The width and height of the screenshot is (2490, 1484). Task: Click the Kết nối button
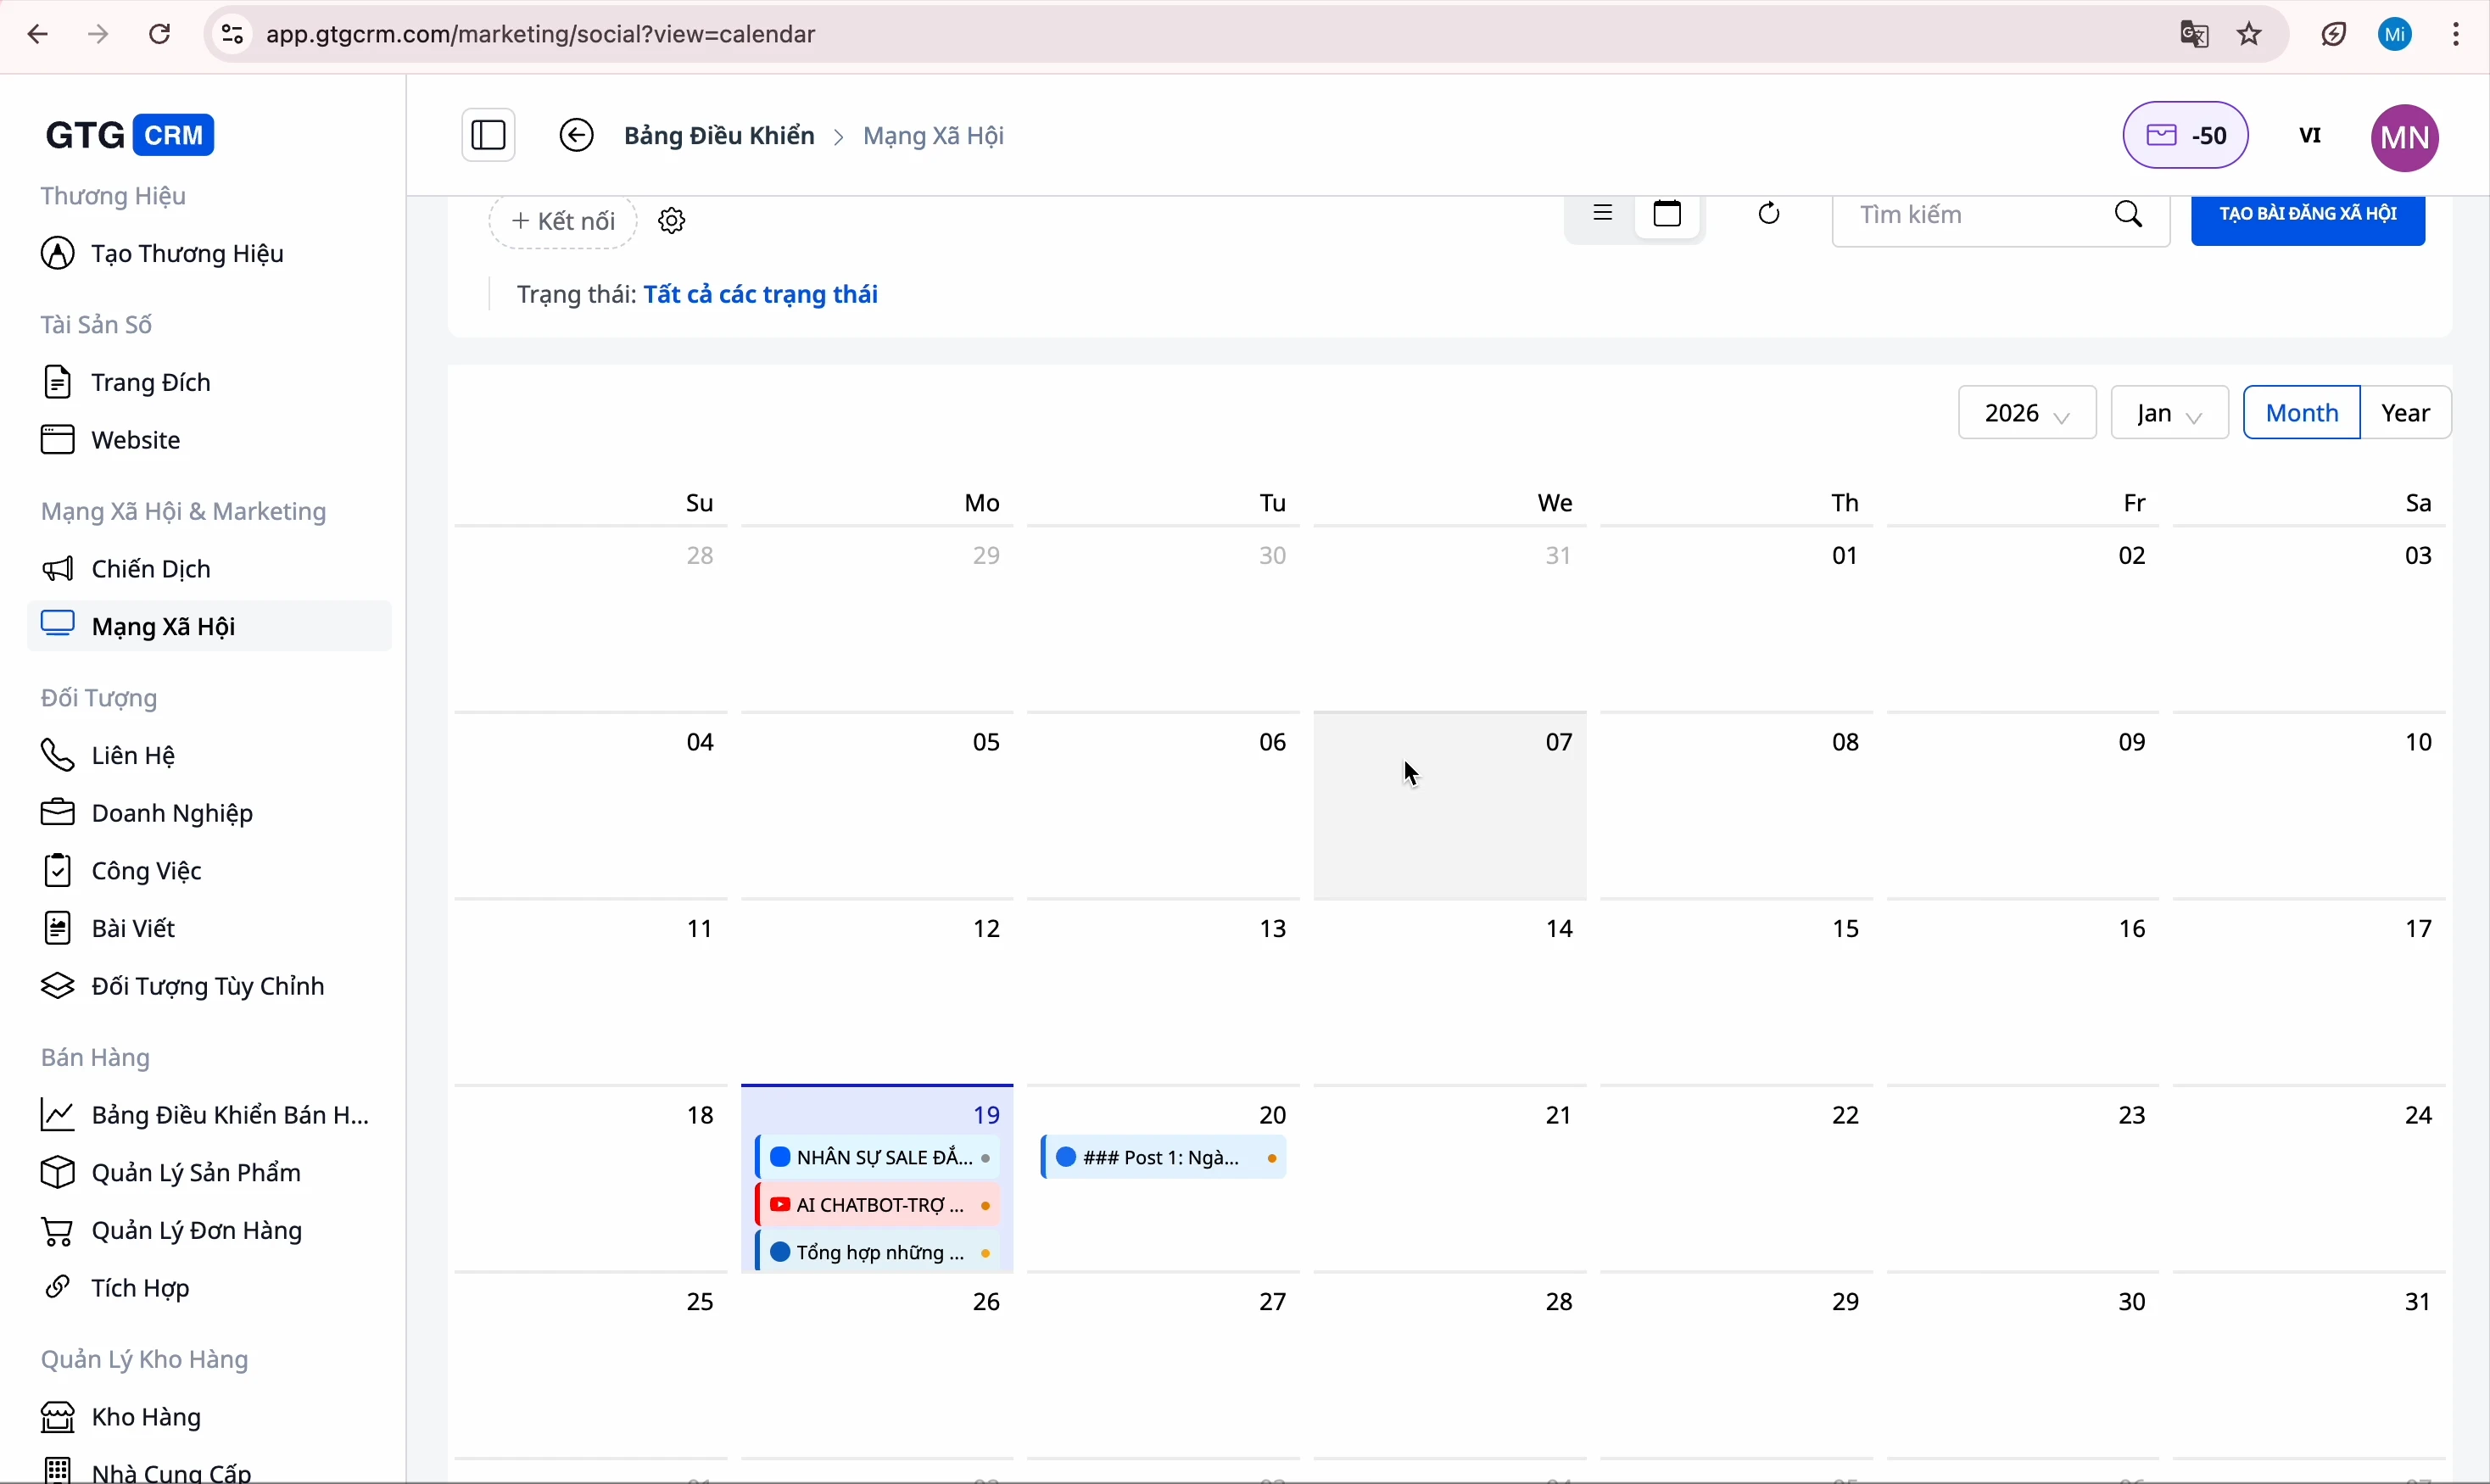[x=561, y=220]
